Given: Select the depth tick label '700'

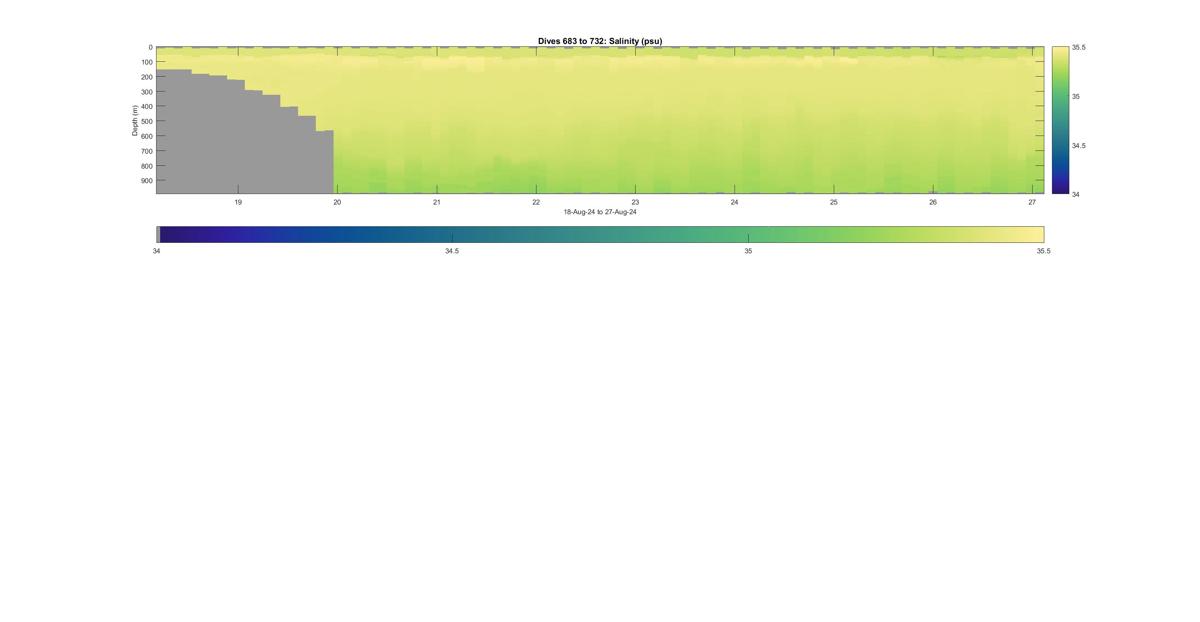Looking at the screenshot, I should click(146, 151).
